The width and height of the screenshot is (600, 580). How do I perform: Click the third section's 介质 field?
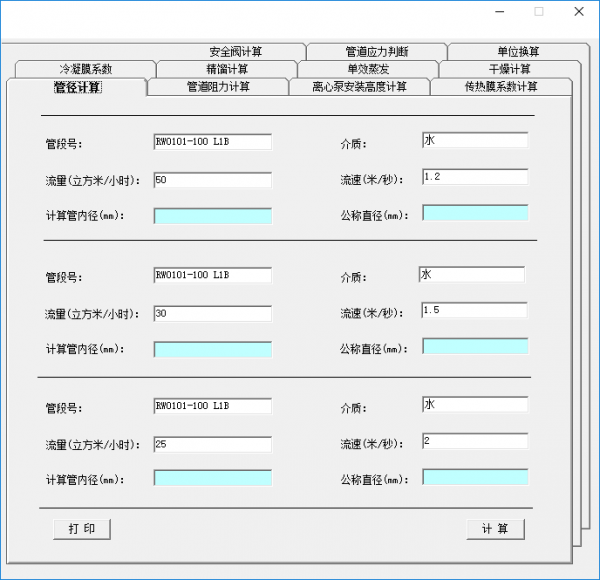475,405
